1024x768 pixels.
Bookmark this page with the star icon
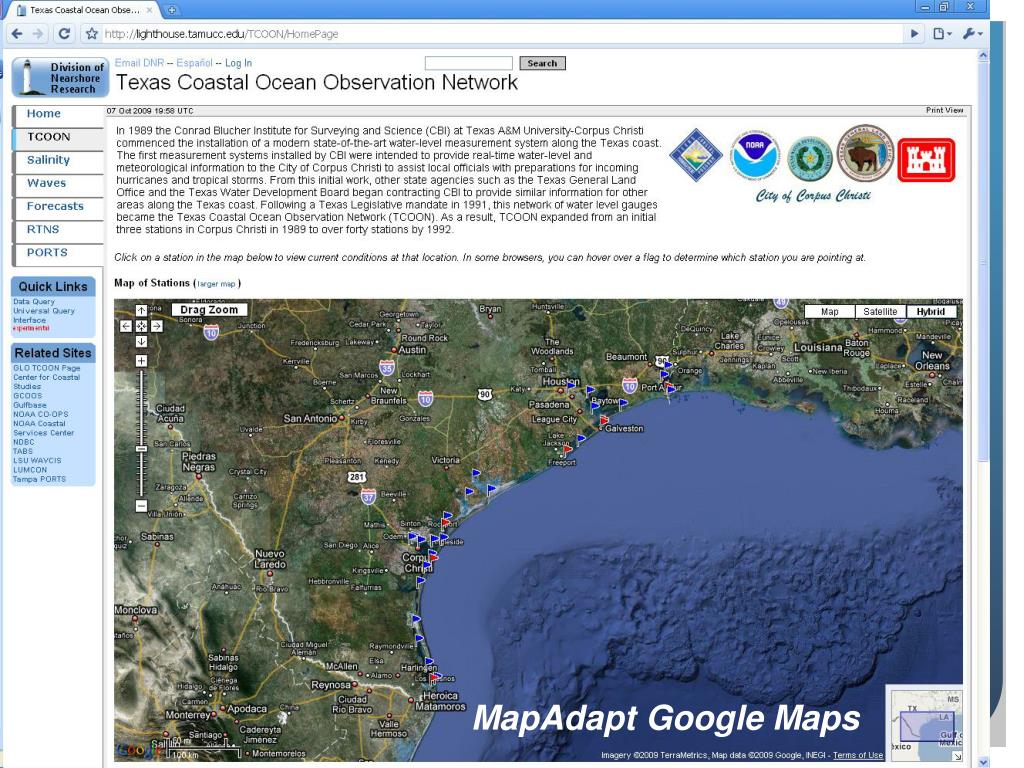coord(92,34)
